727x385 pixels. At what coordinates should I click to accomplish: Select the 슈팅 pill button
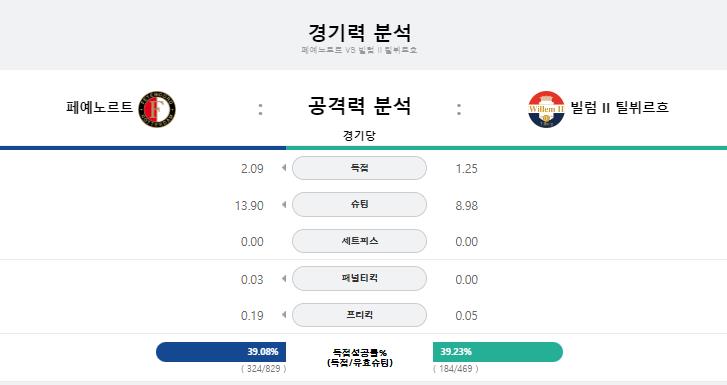tap(359, 205)
